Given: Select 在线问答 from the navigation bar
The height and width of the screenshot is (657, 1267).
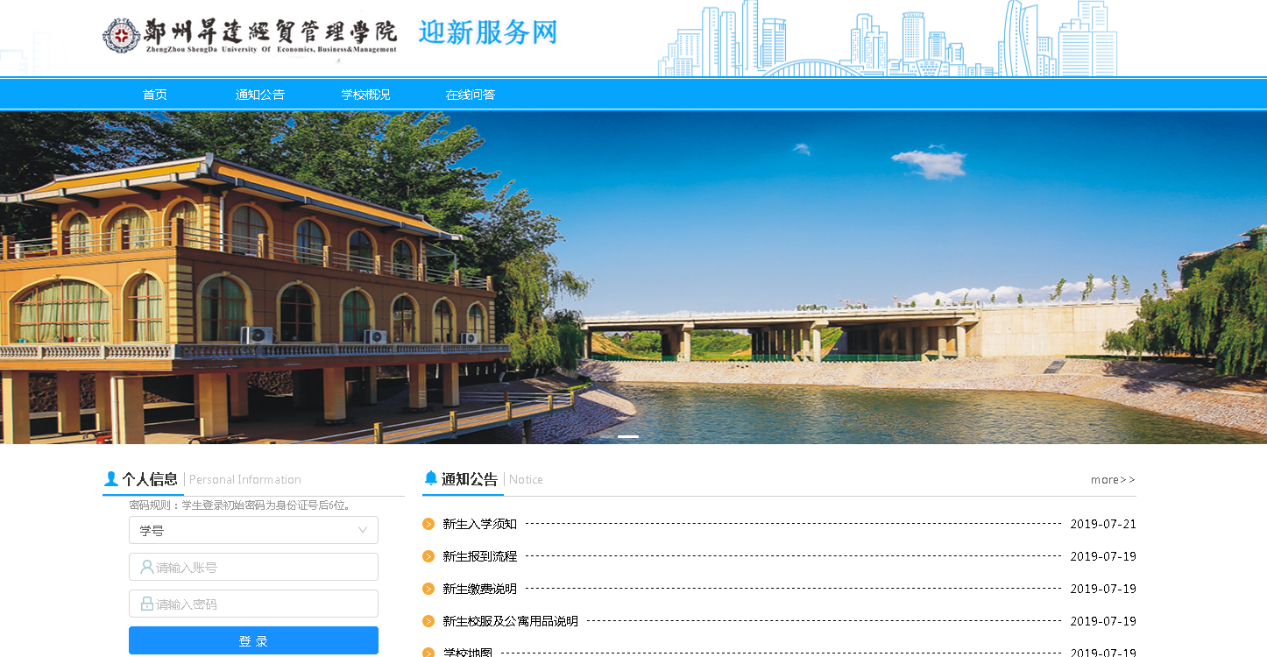Looking at the screenshot, I should click(470, 95).
